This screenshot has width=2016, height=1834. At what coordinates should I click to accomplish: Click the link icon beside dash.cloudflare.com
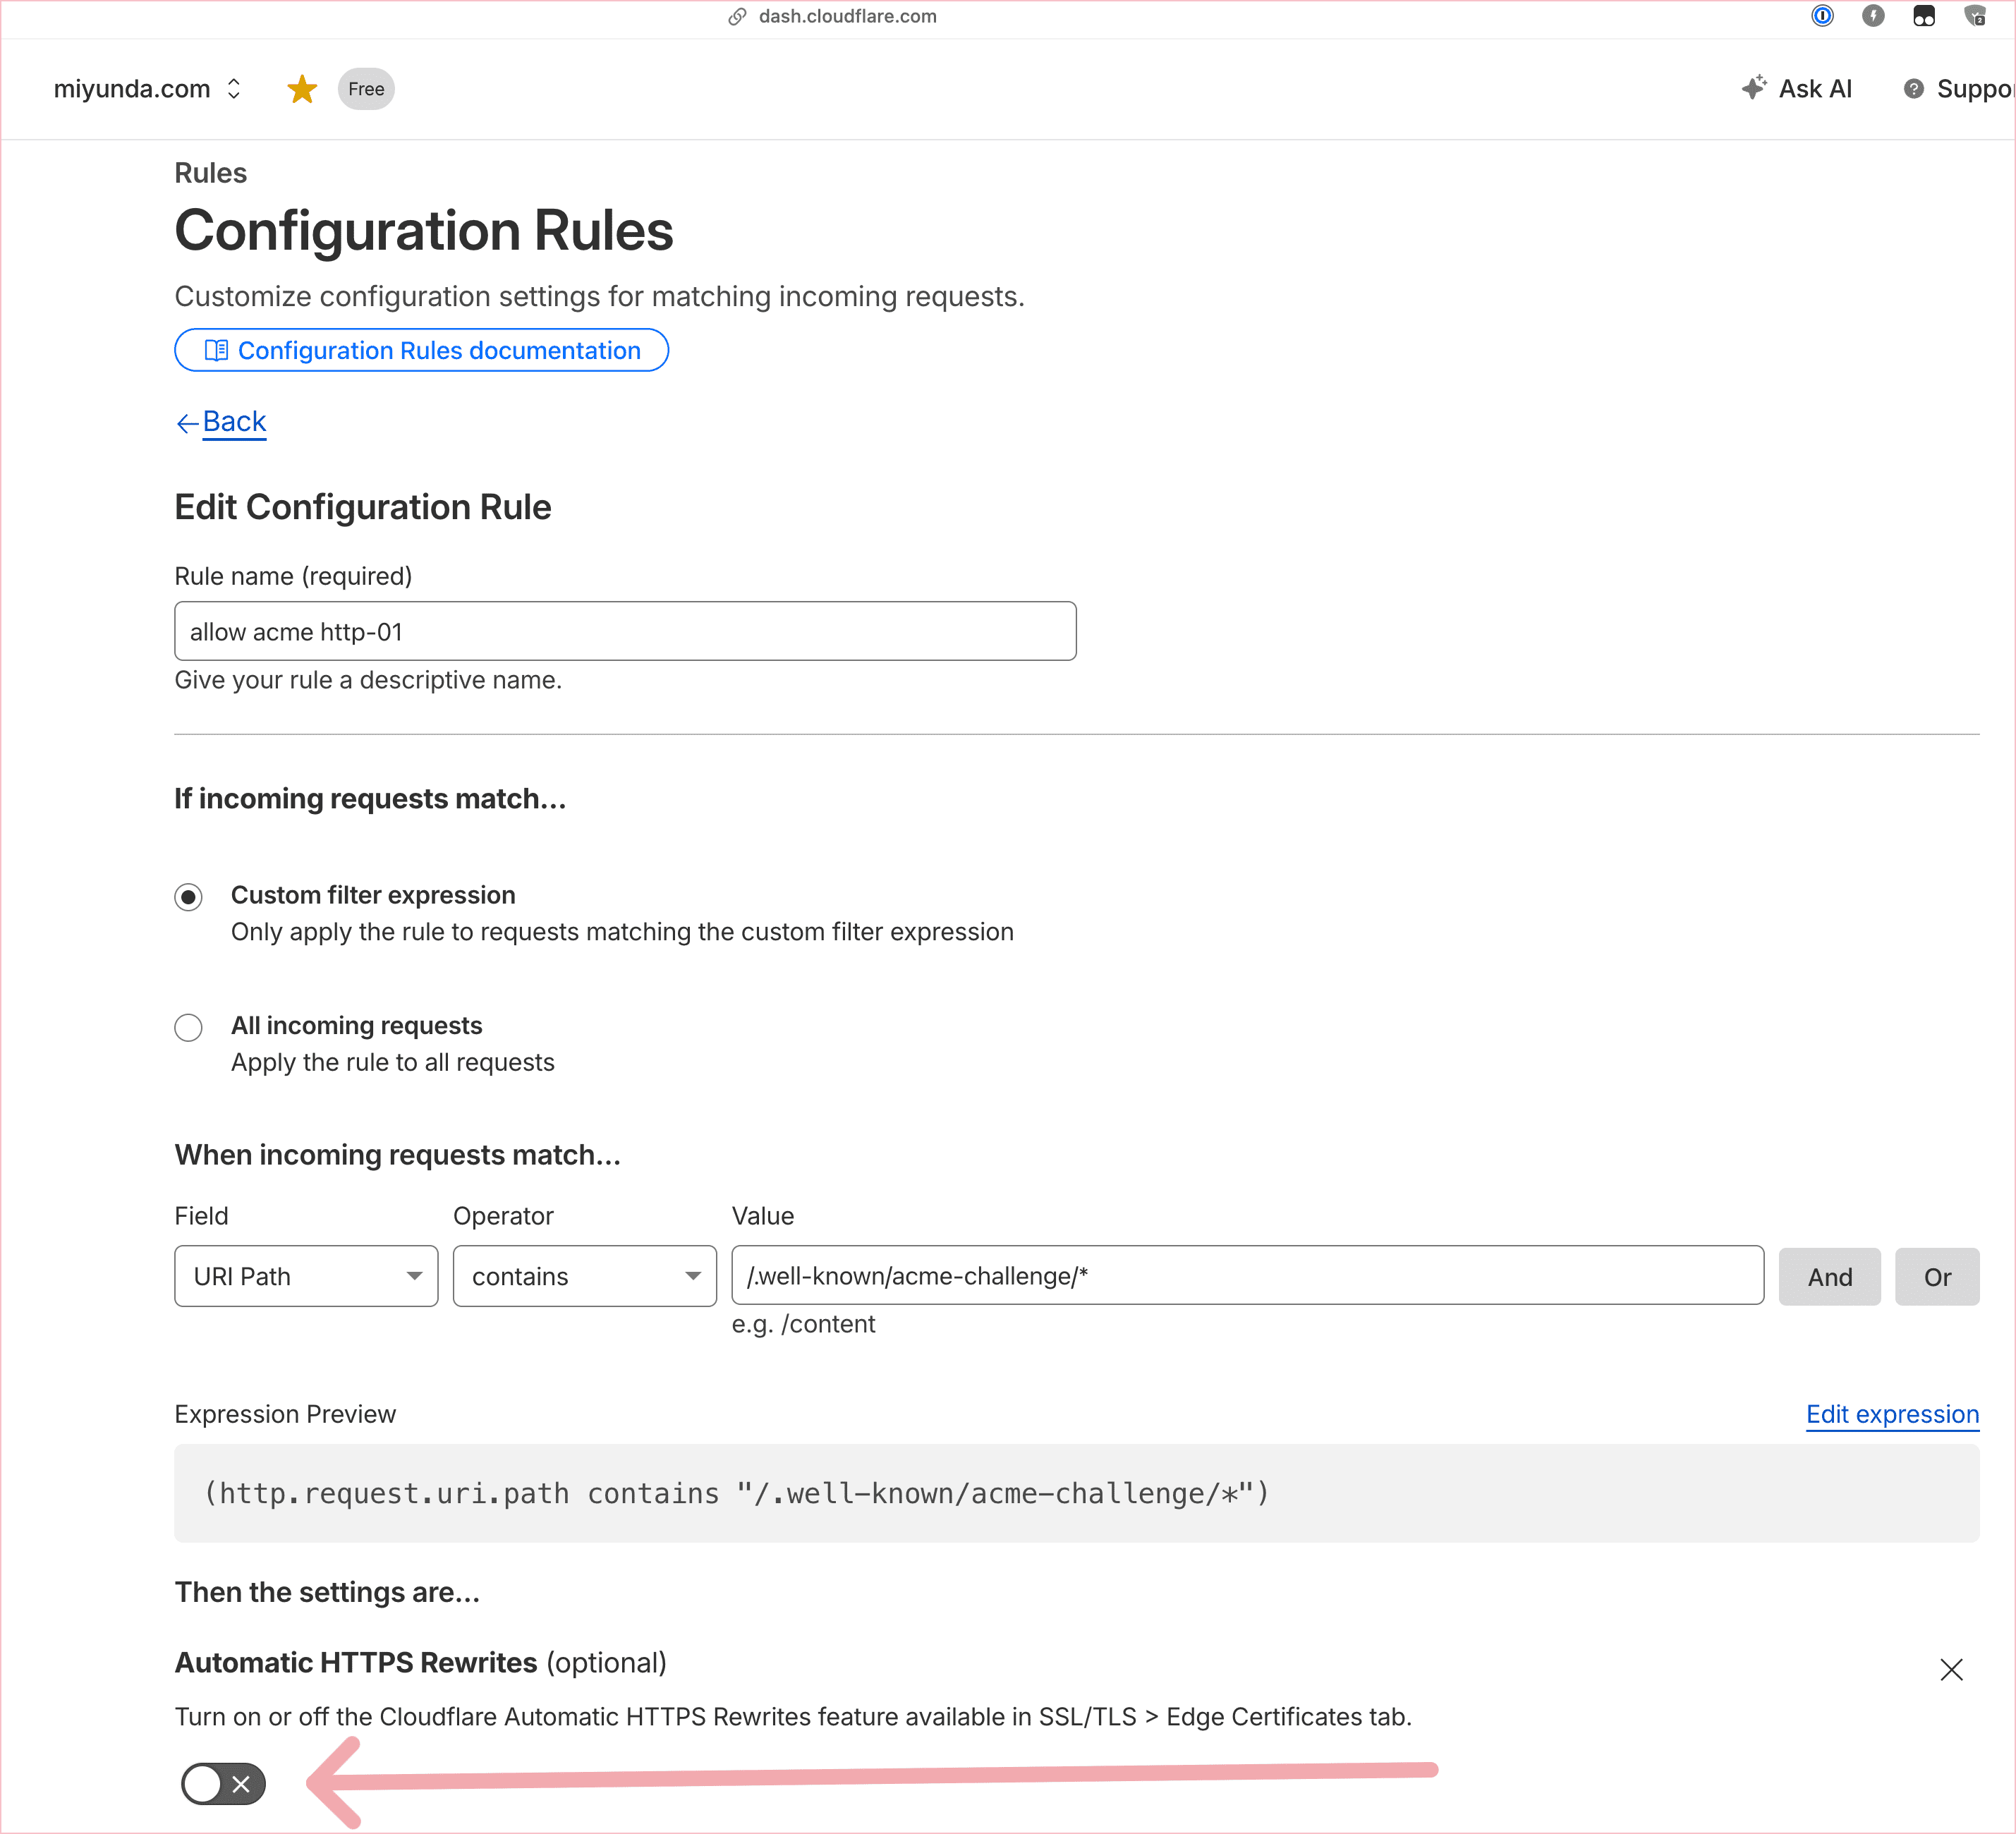[x=737, y=16]
